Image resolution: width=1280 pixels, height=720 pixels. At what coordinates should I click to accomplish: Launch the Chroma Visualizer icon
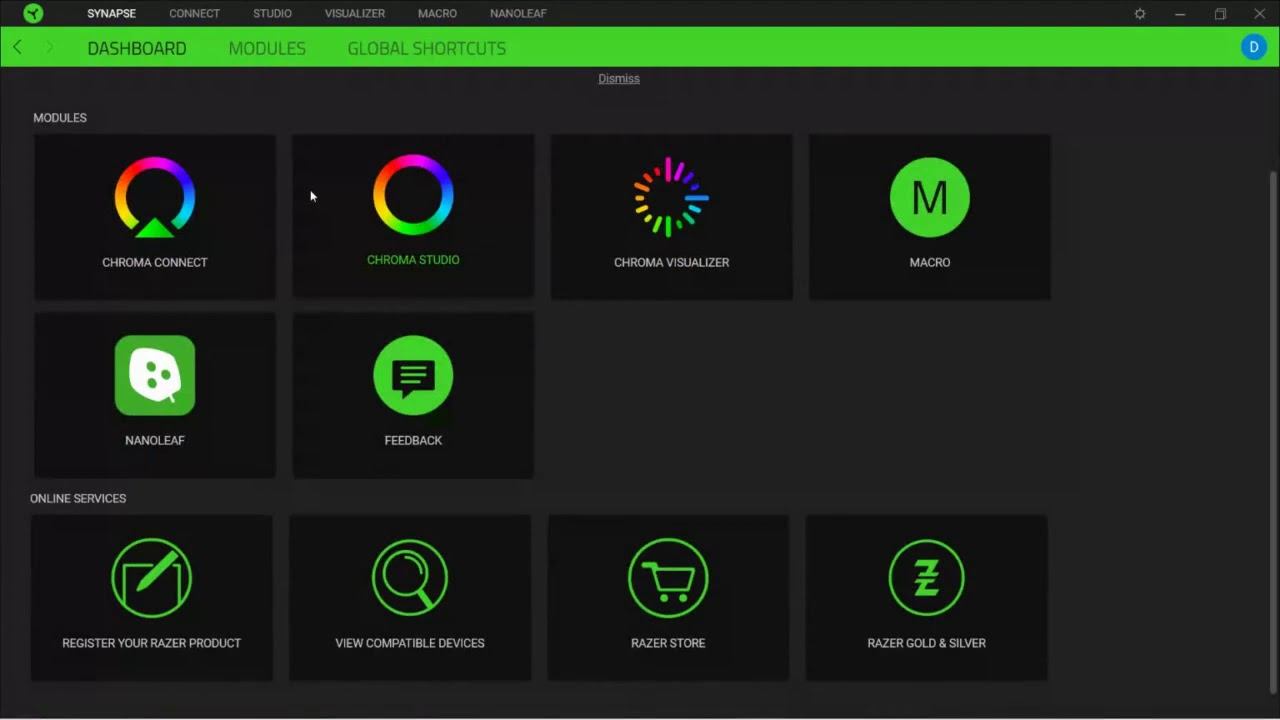[x=671, y=197]
